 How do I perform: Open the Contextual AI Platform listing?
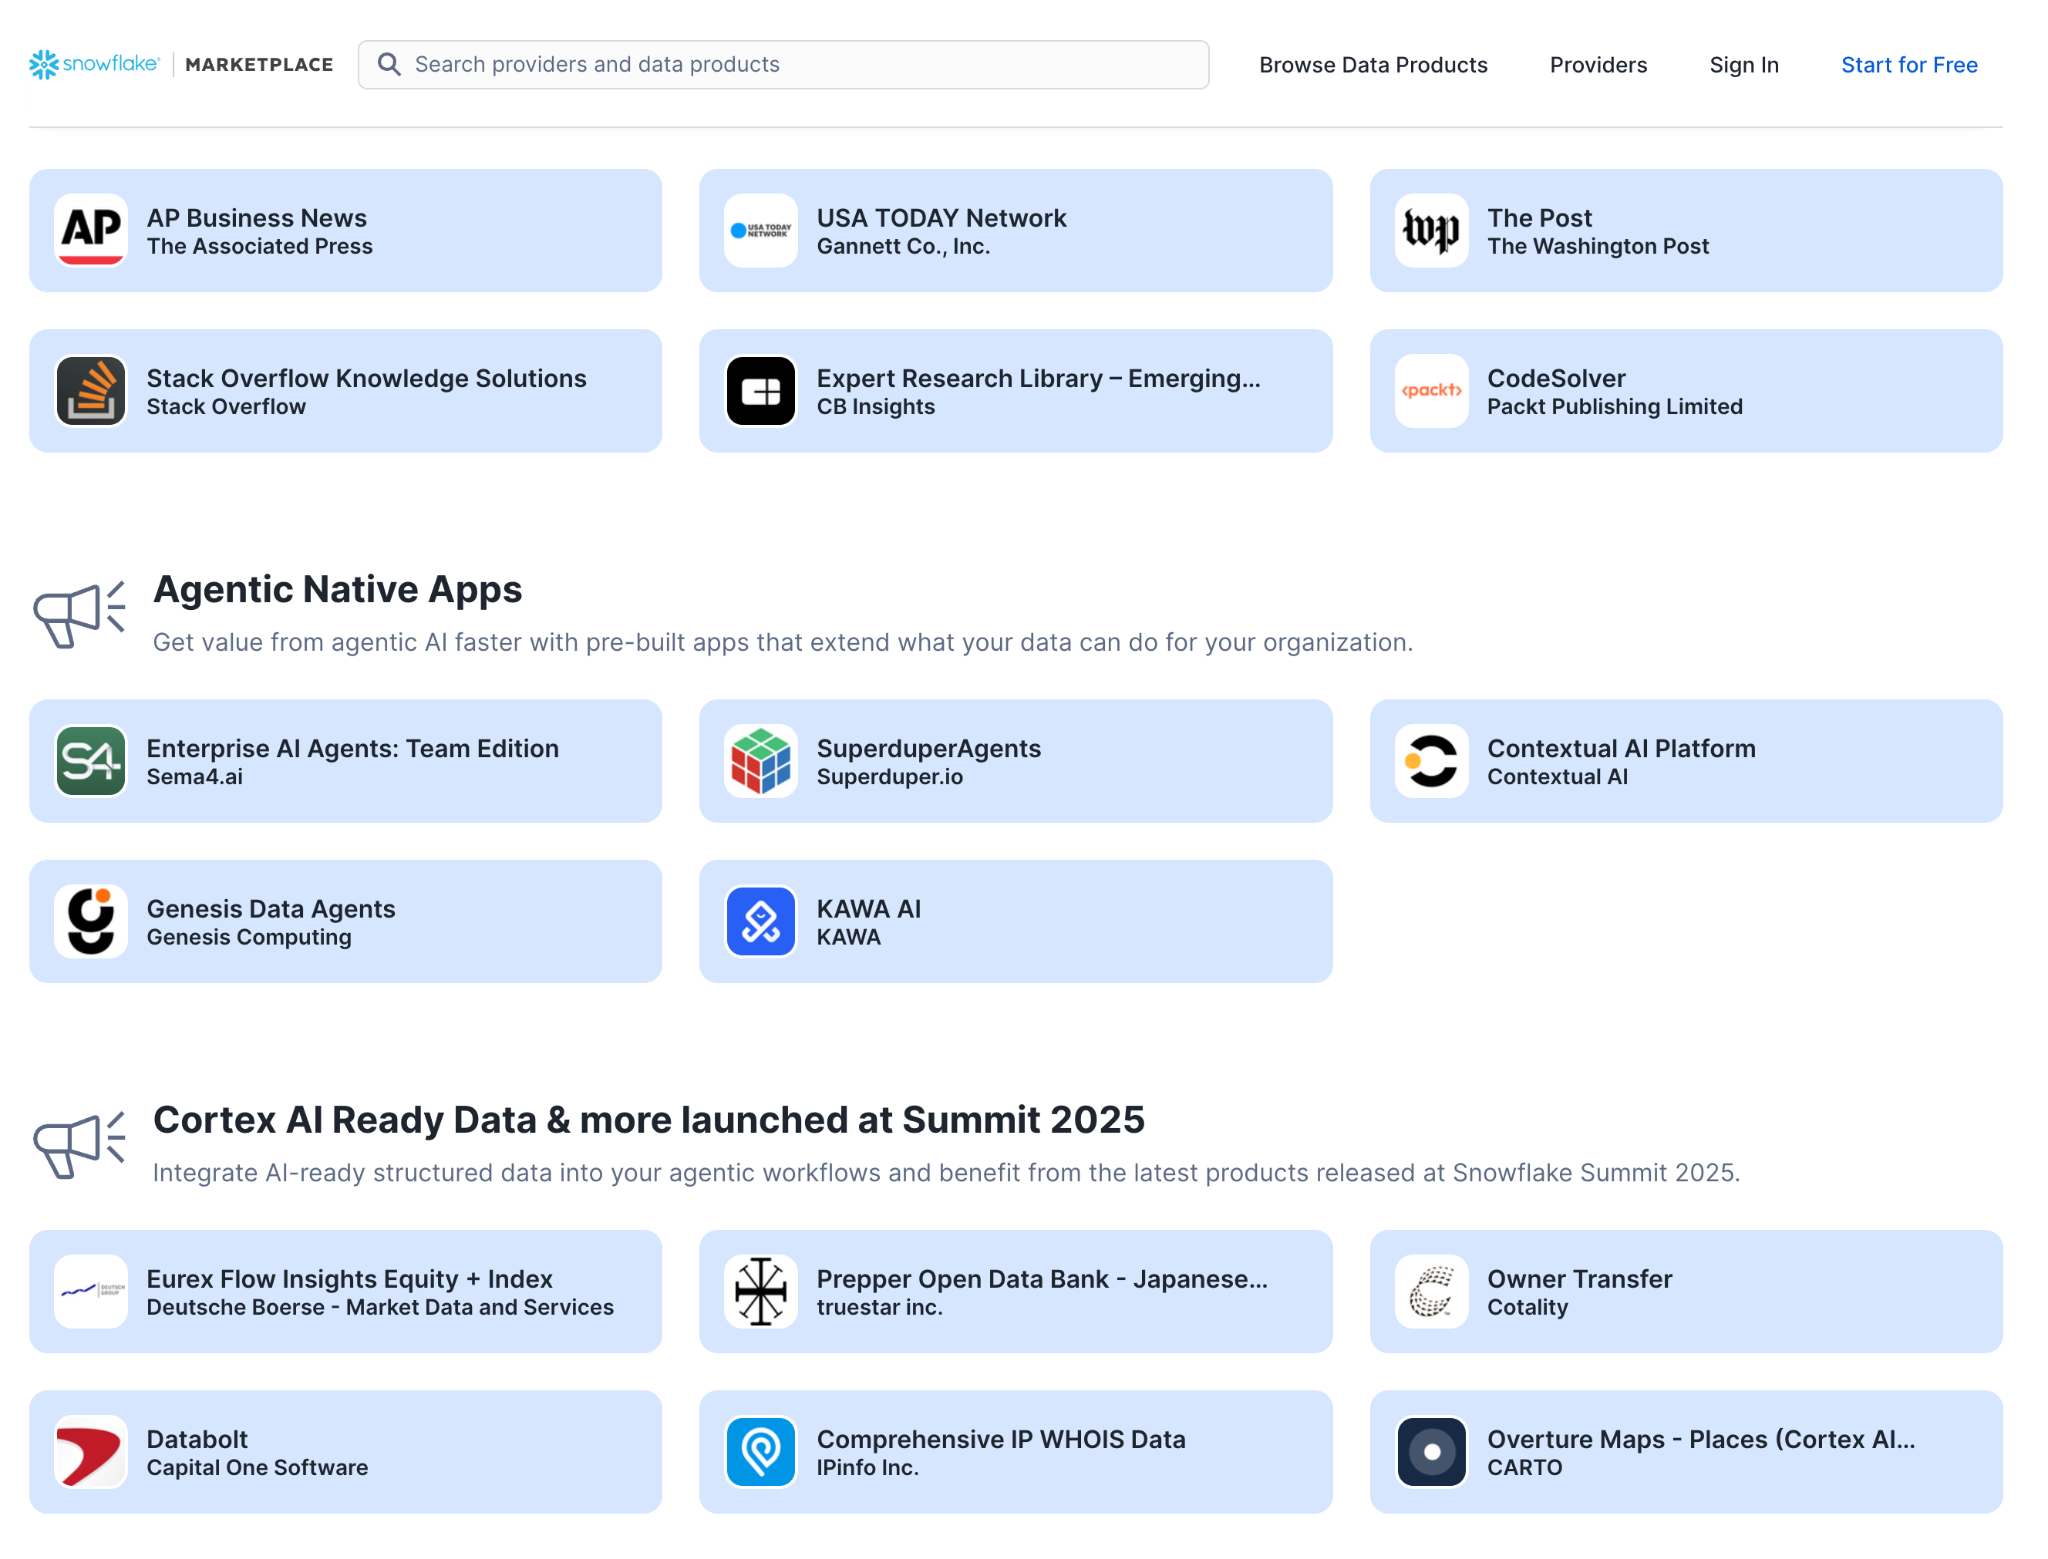pos(1685,761)
